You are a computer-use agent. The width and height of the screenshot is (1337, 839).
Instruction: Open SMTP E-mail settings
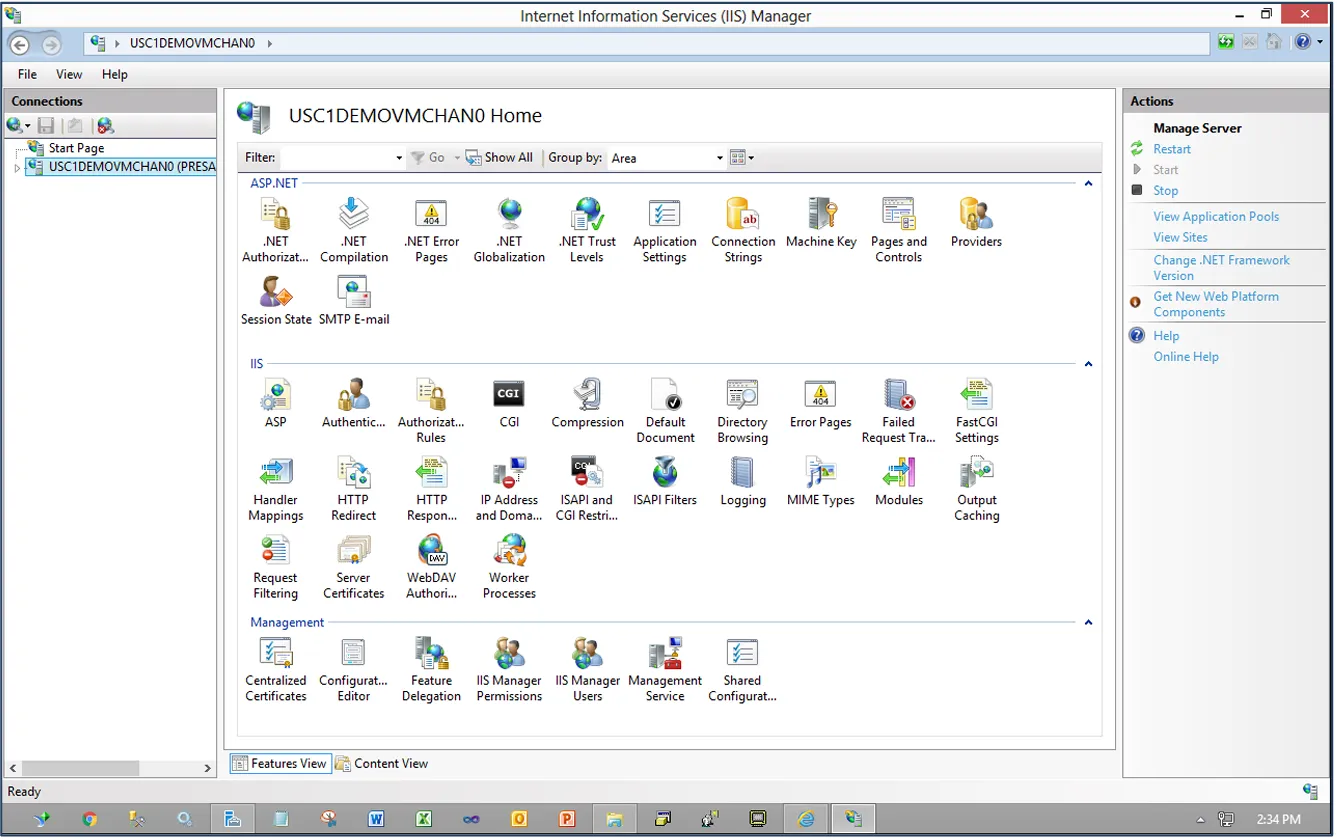tap(353, 298)
